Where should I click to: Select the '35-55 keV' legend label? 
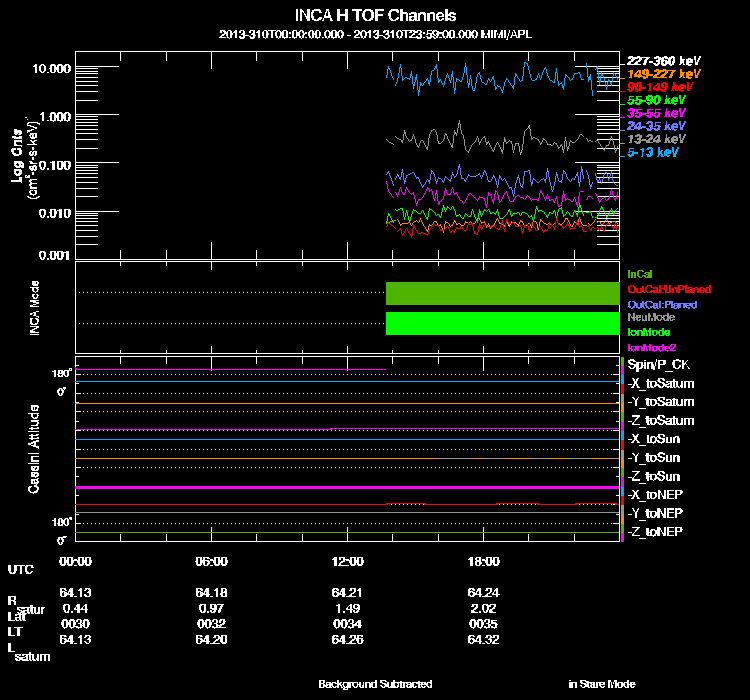pos(656,113)
